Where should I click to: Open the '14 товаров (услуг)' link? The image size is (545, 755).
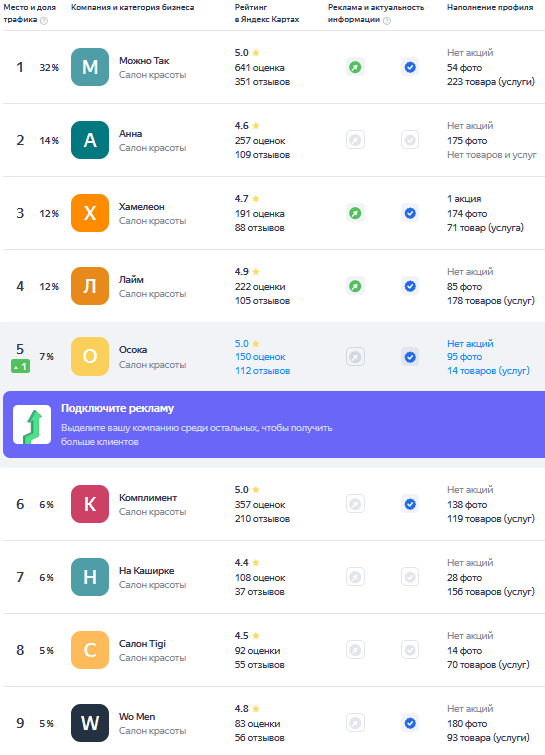[x=488, y=371]
